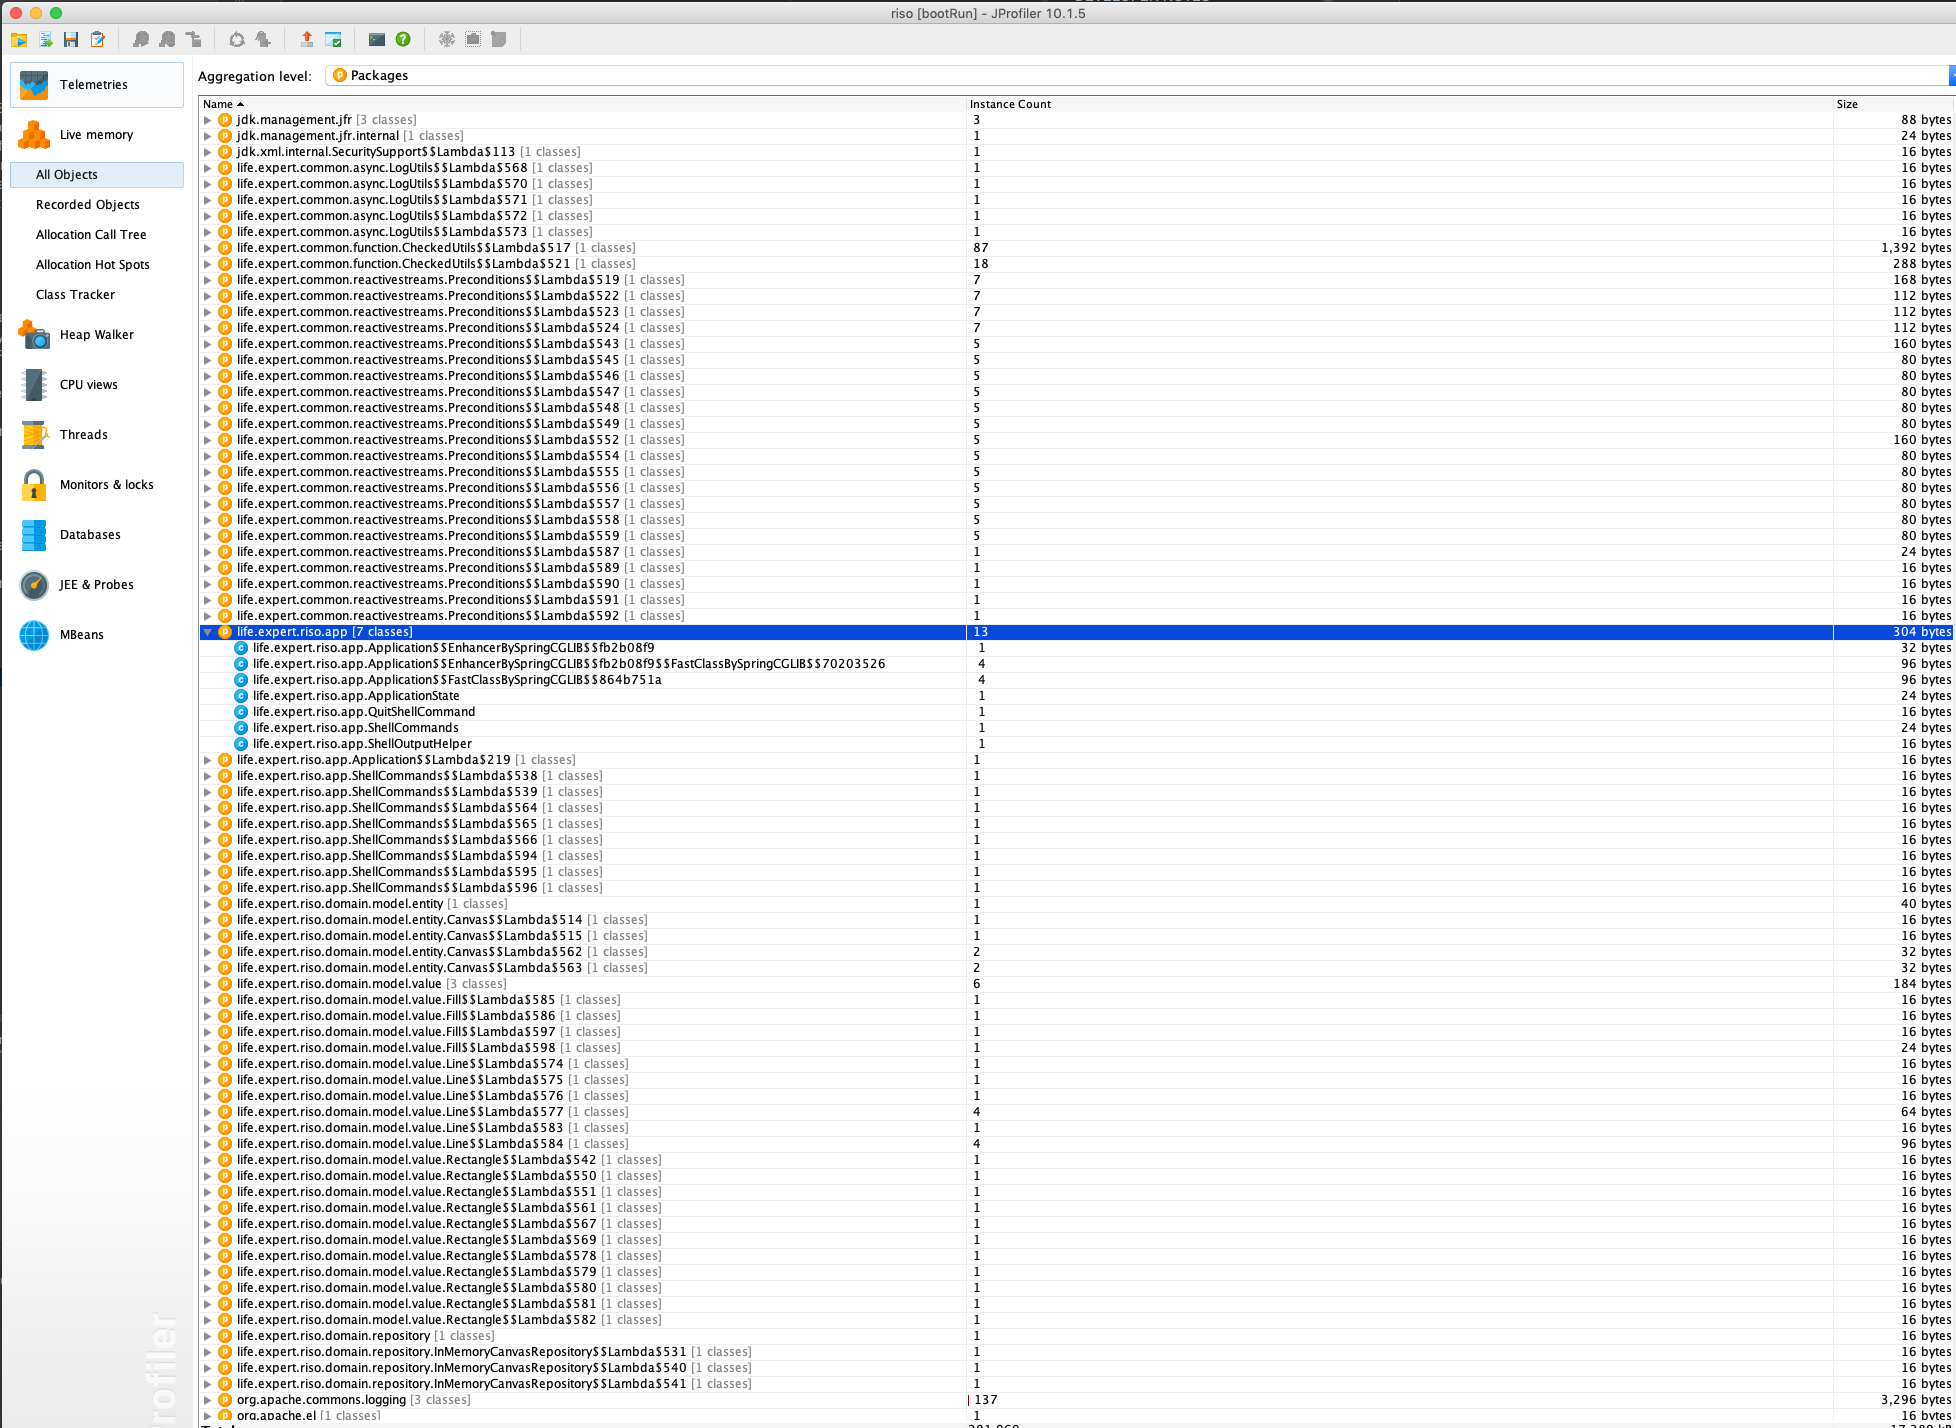
Task: Open the JEE & Probes section
Action: 97,585
